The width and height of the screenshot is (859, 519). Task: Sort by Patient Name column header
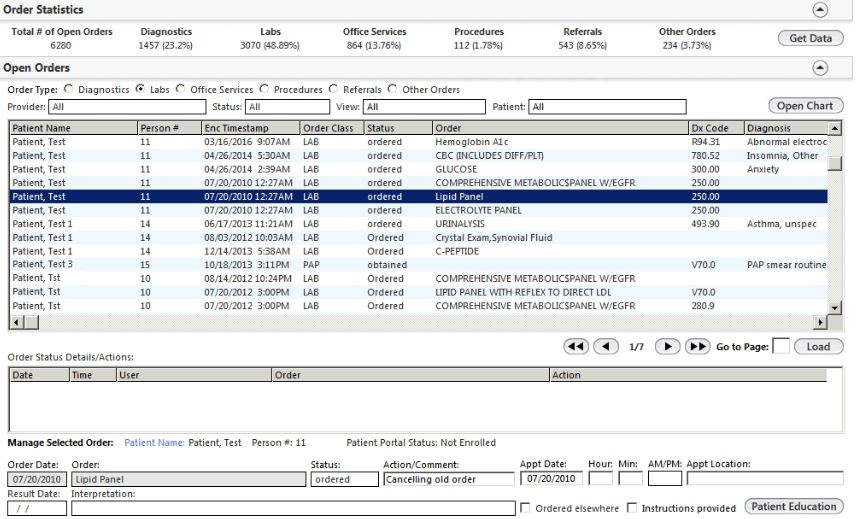73,128
